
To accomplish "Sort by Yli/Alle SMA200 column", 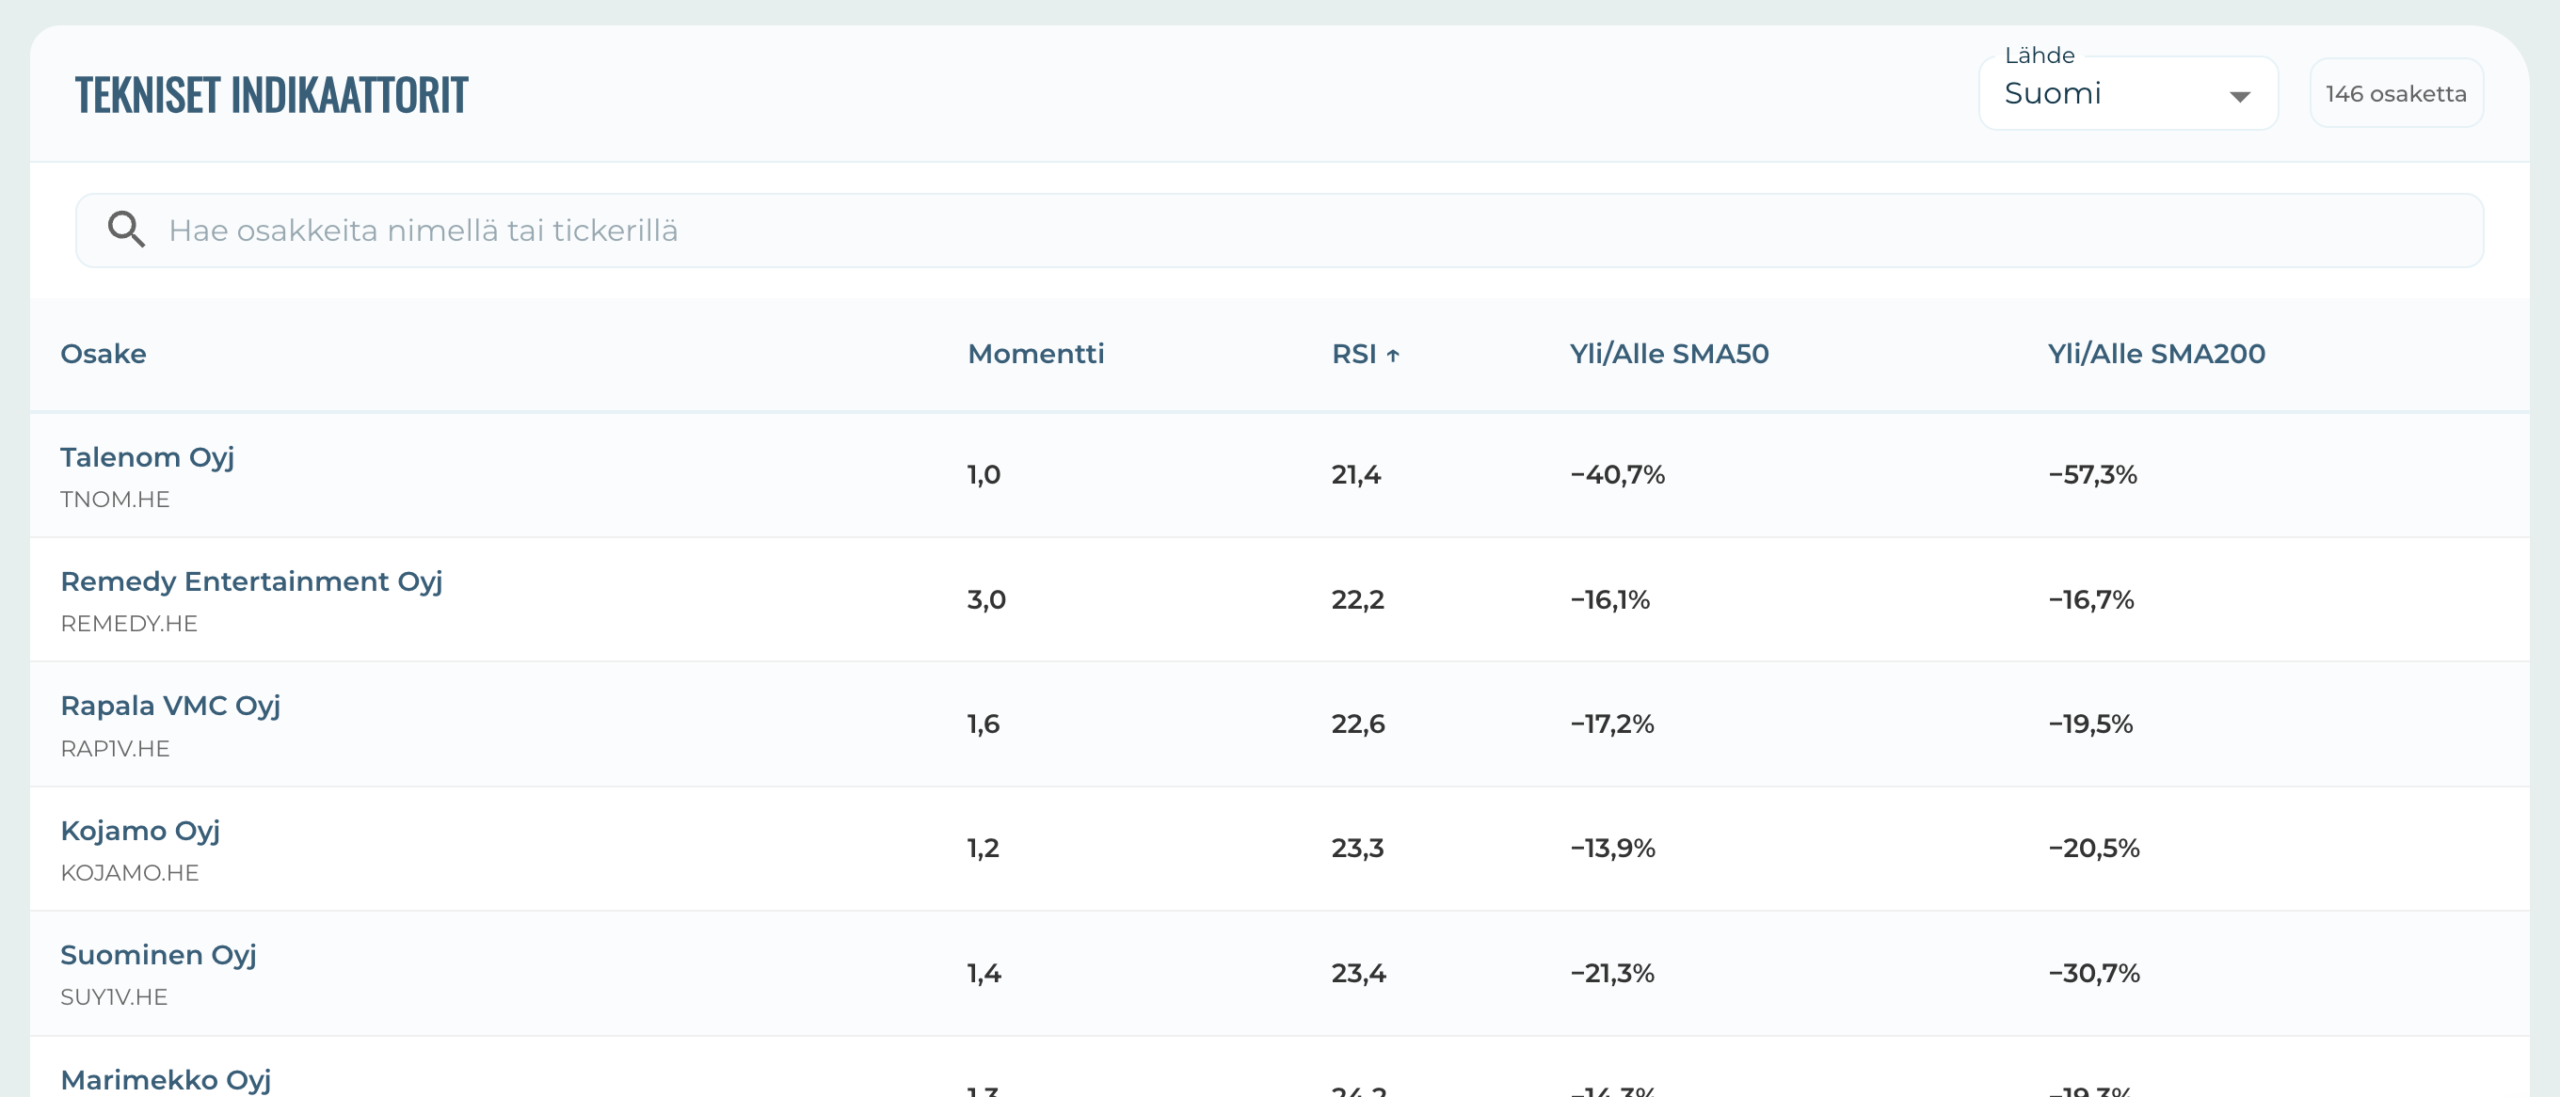I will pyautogui.click(x=2156, y=354).
